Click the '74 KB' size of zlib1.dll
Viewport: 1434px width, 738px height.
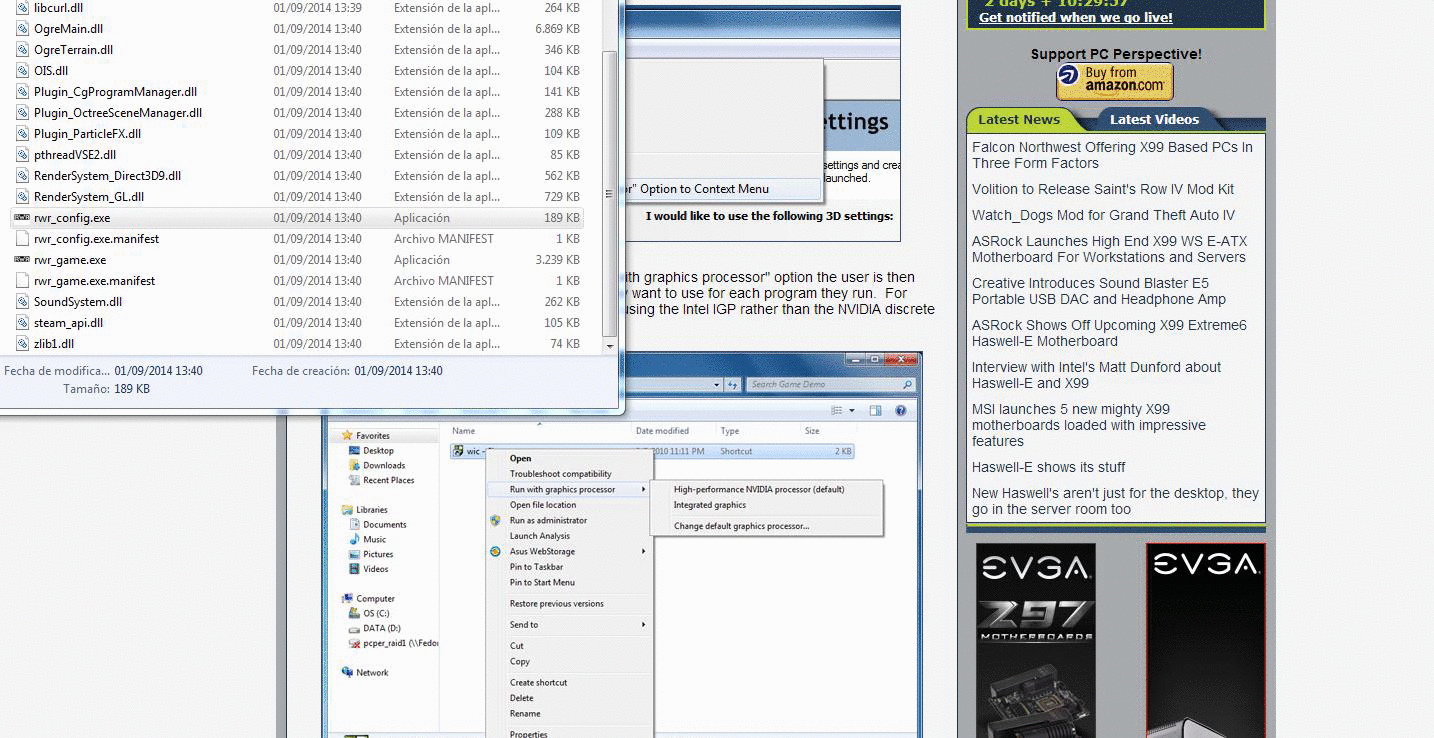[563, 344]
